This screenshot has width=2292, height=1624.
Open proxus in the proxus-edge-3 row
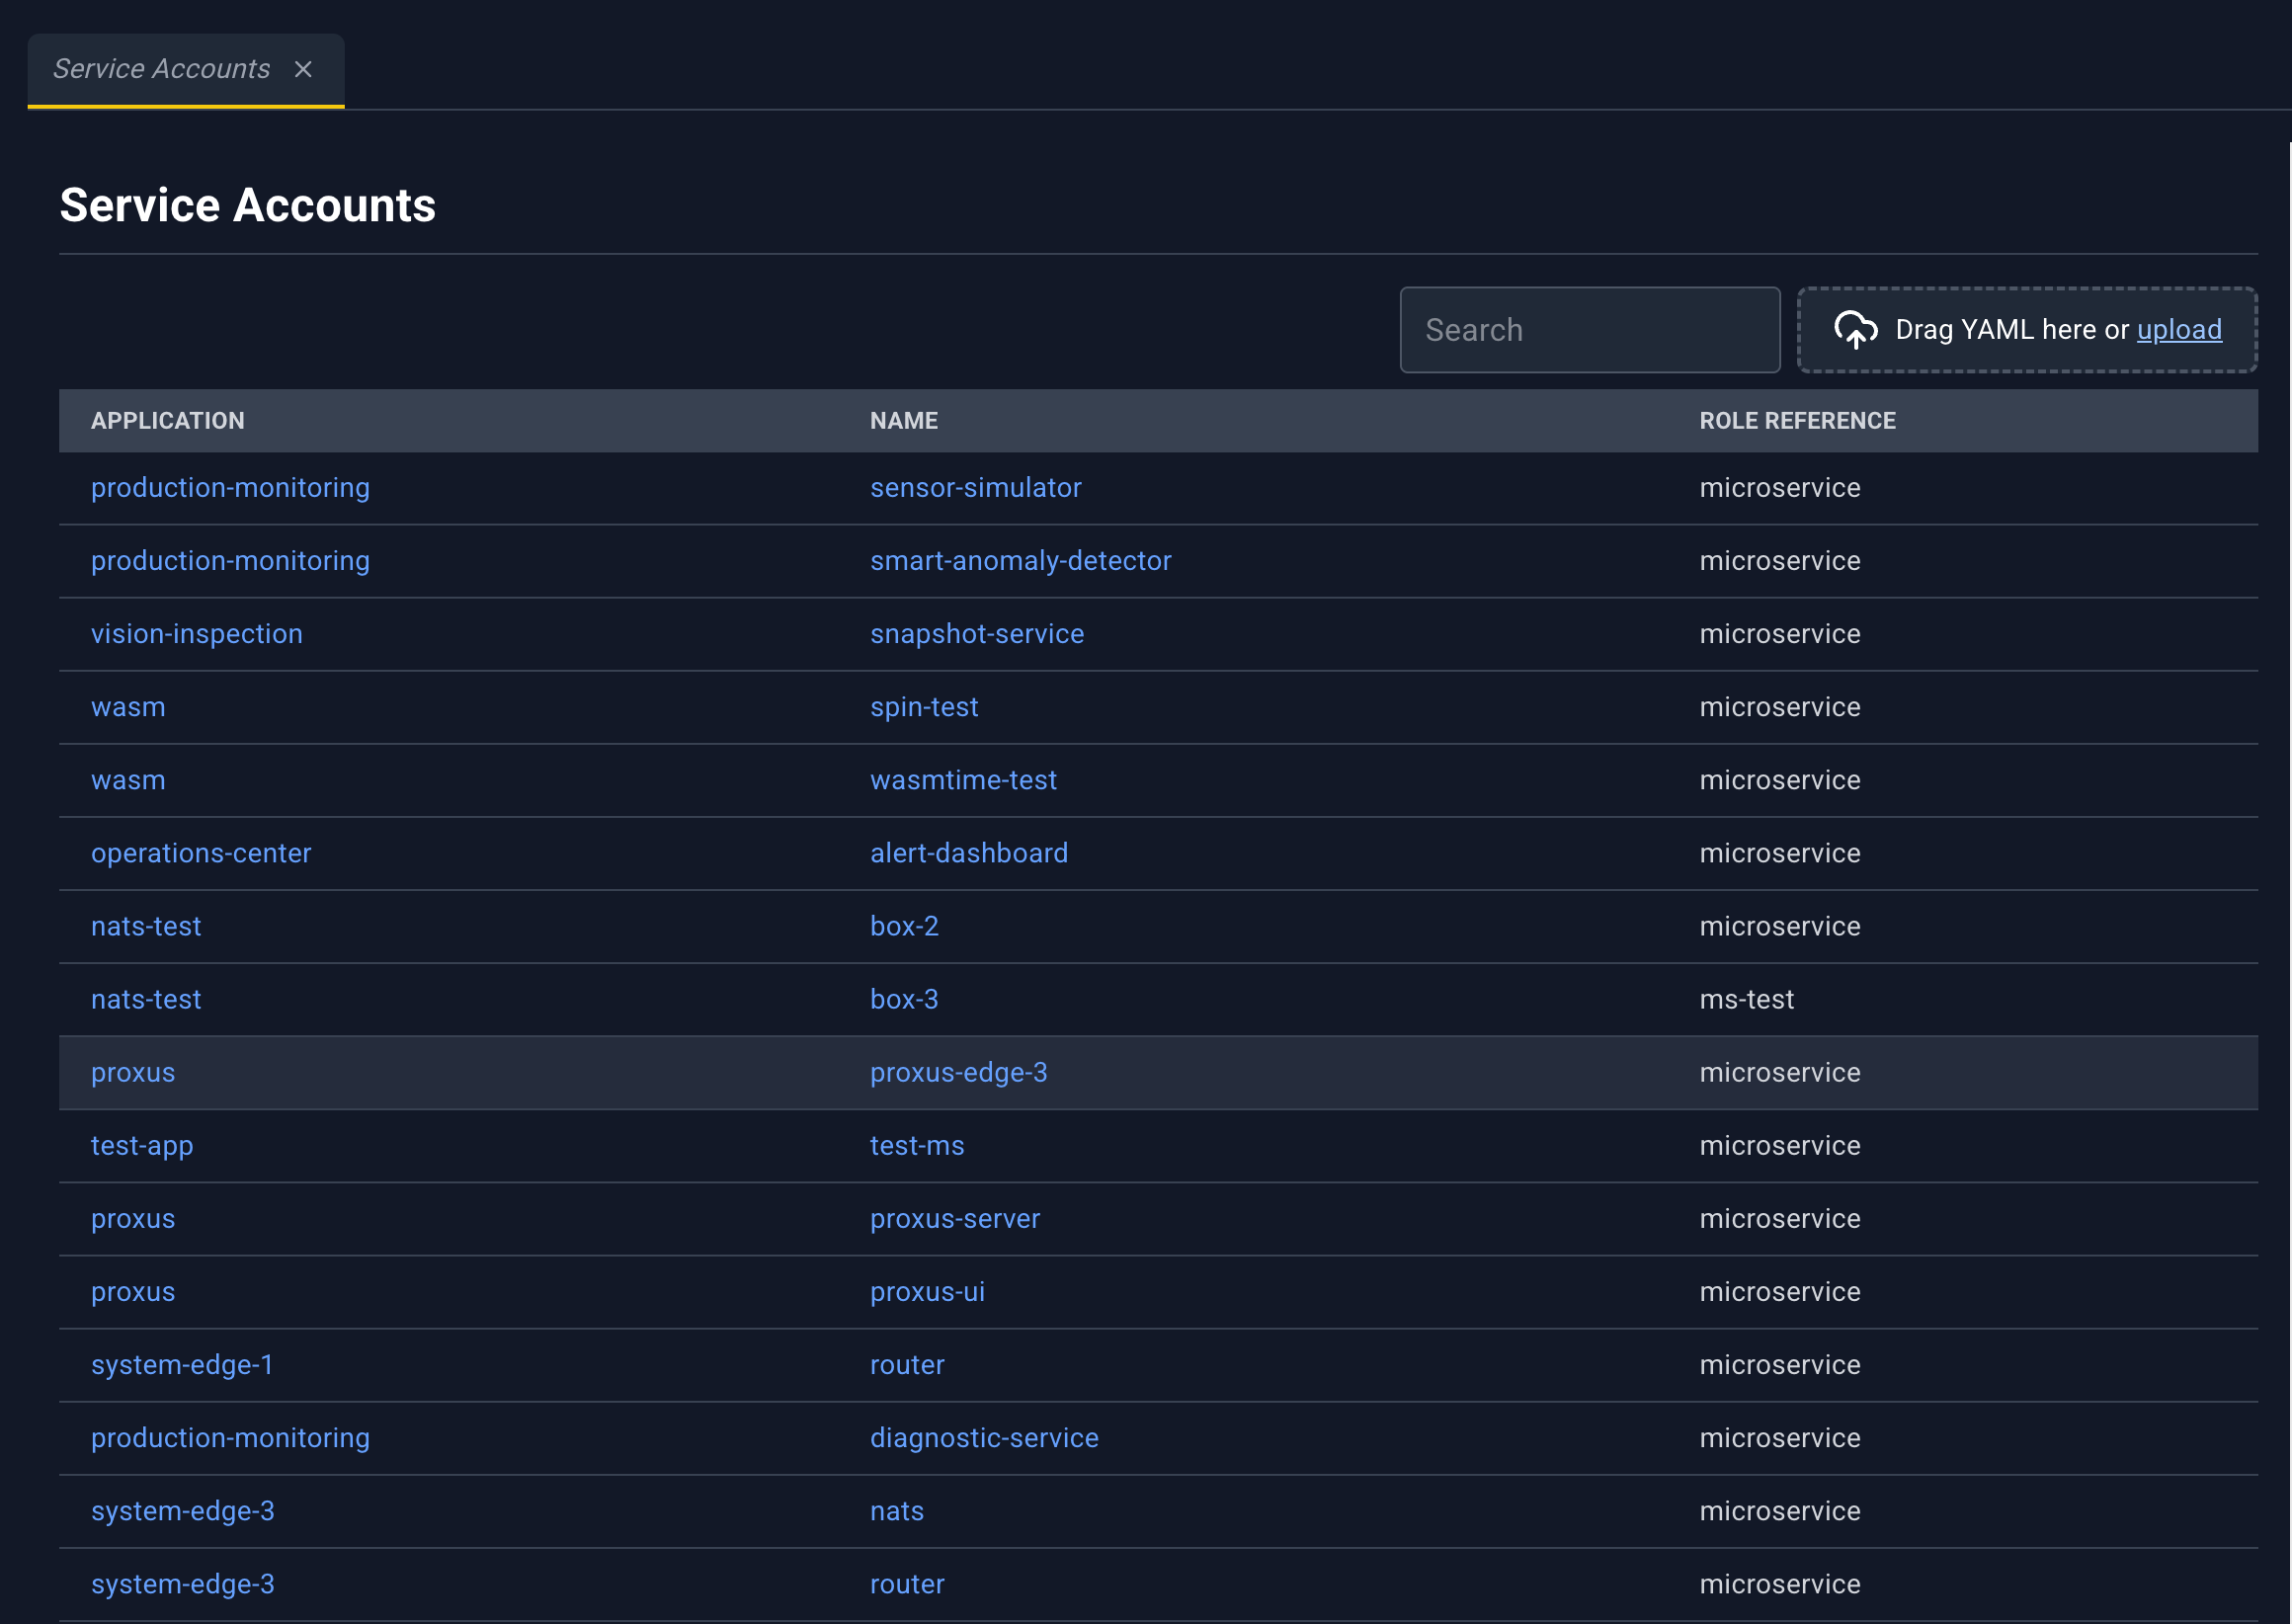pos(133,1072)
